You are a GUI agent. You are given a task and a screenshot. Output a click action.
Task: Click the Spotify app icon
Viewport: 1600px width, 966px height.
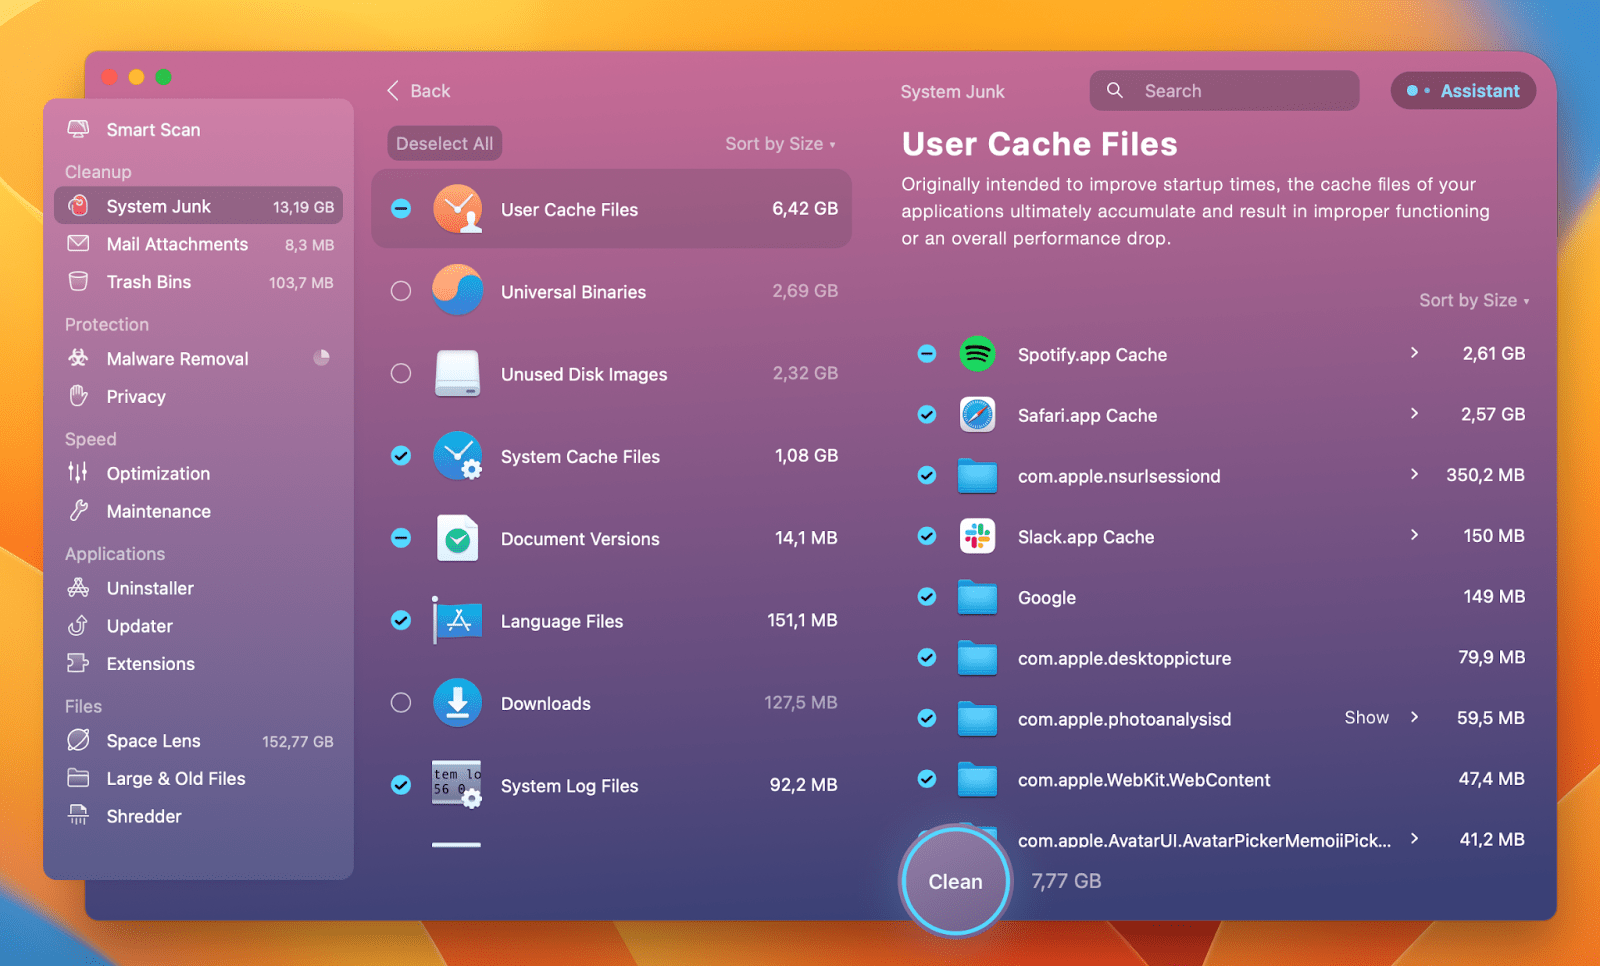[977, 354]
